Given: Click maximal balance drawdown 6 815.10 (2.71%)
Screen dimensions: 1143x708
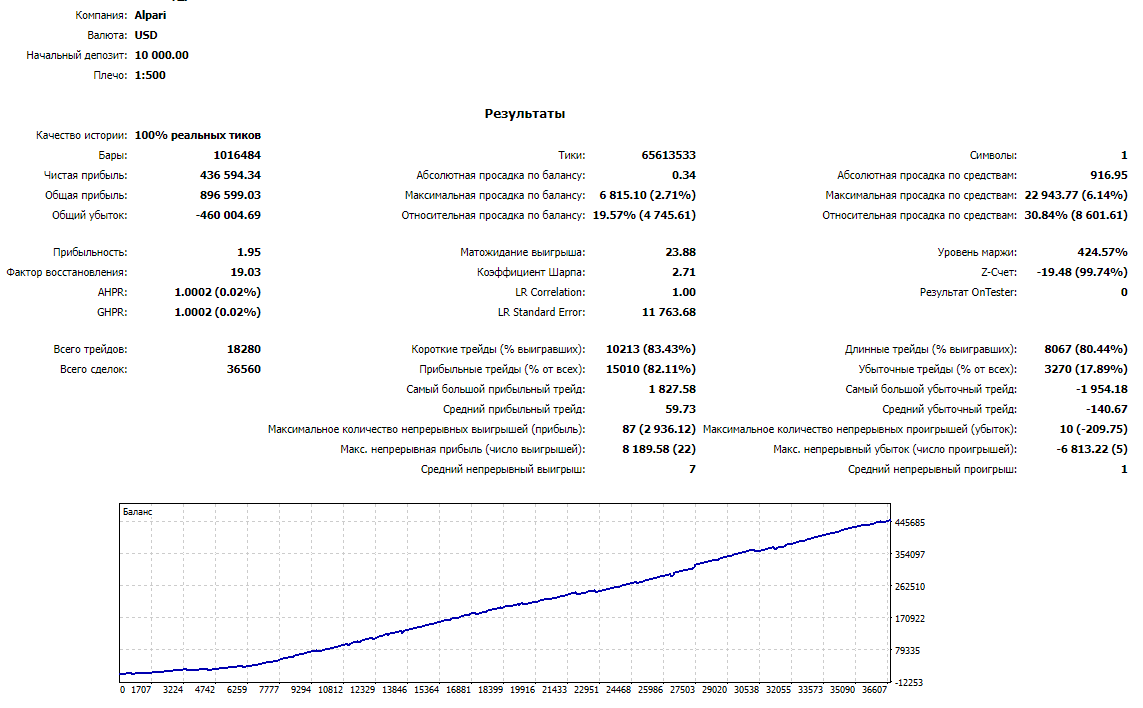Looking at the screenshot, I should (x=647, y=195).
